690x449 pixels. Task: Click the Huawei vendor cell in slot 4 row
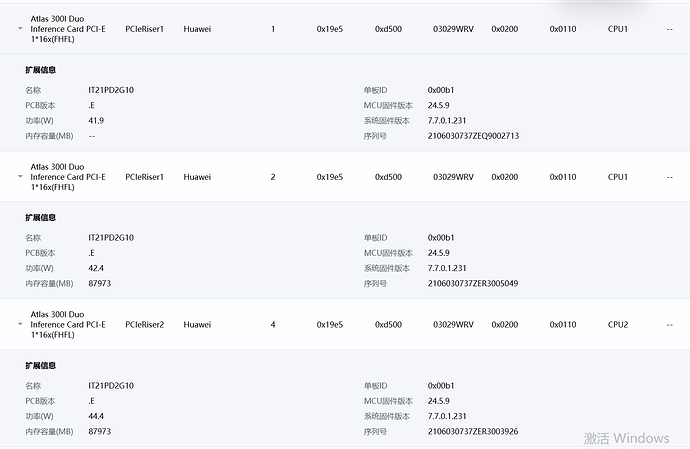[x=197, y=325]
